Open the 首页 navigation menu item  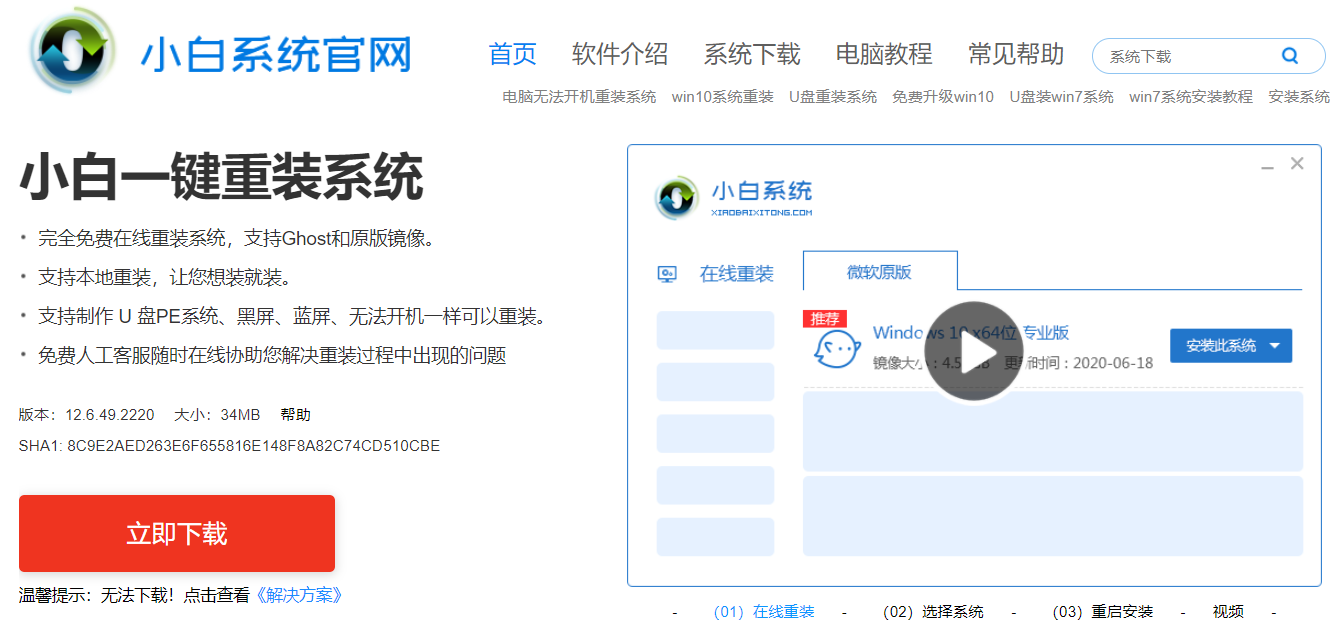point(512,54)
